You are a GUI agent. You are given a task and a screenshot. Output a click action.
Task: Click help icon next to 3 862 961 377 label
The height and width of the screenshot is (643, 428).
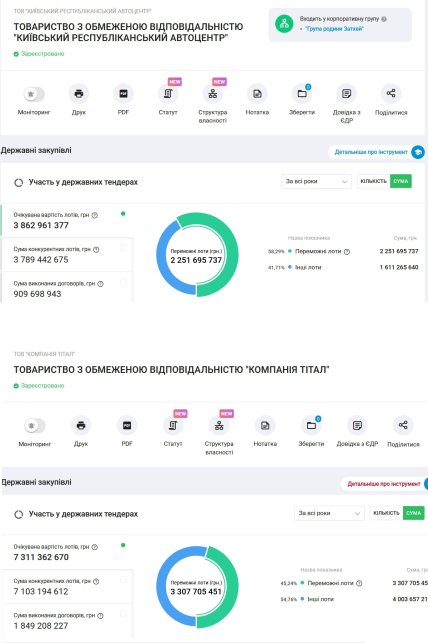[x=95, y=215]
